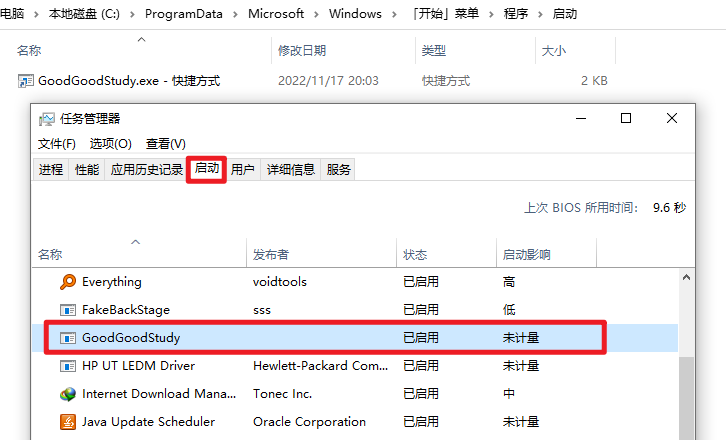
Task: Sort Explorer files by 大小 column
Action: click(x=576, y=50)
